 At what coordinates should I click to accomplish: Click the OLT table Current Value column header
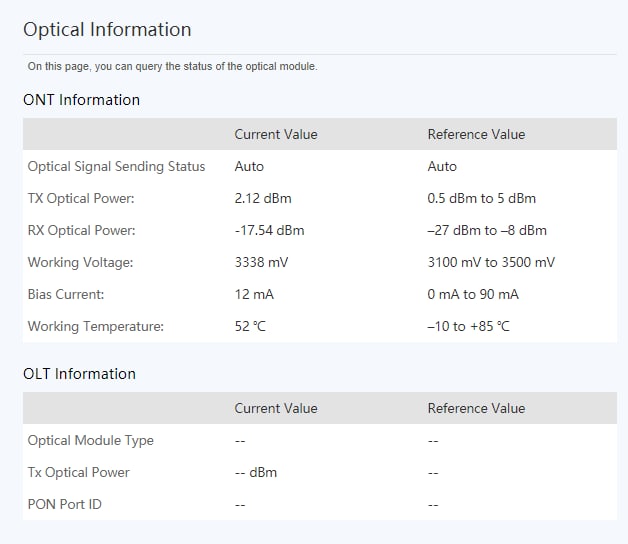click(276, 408)
